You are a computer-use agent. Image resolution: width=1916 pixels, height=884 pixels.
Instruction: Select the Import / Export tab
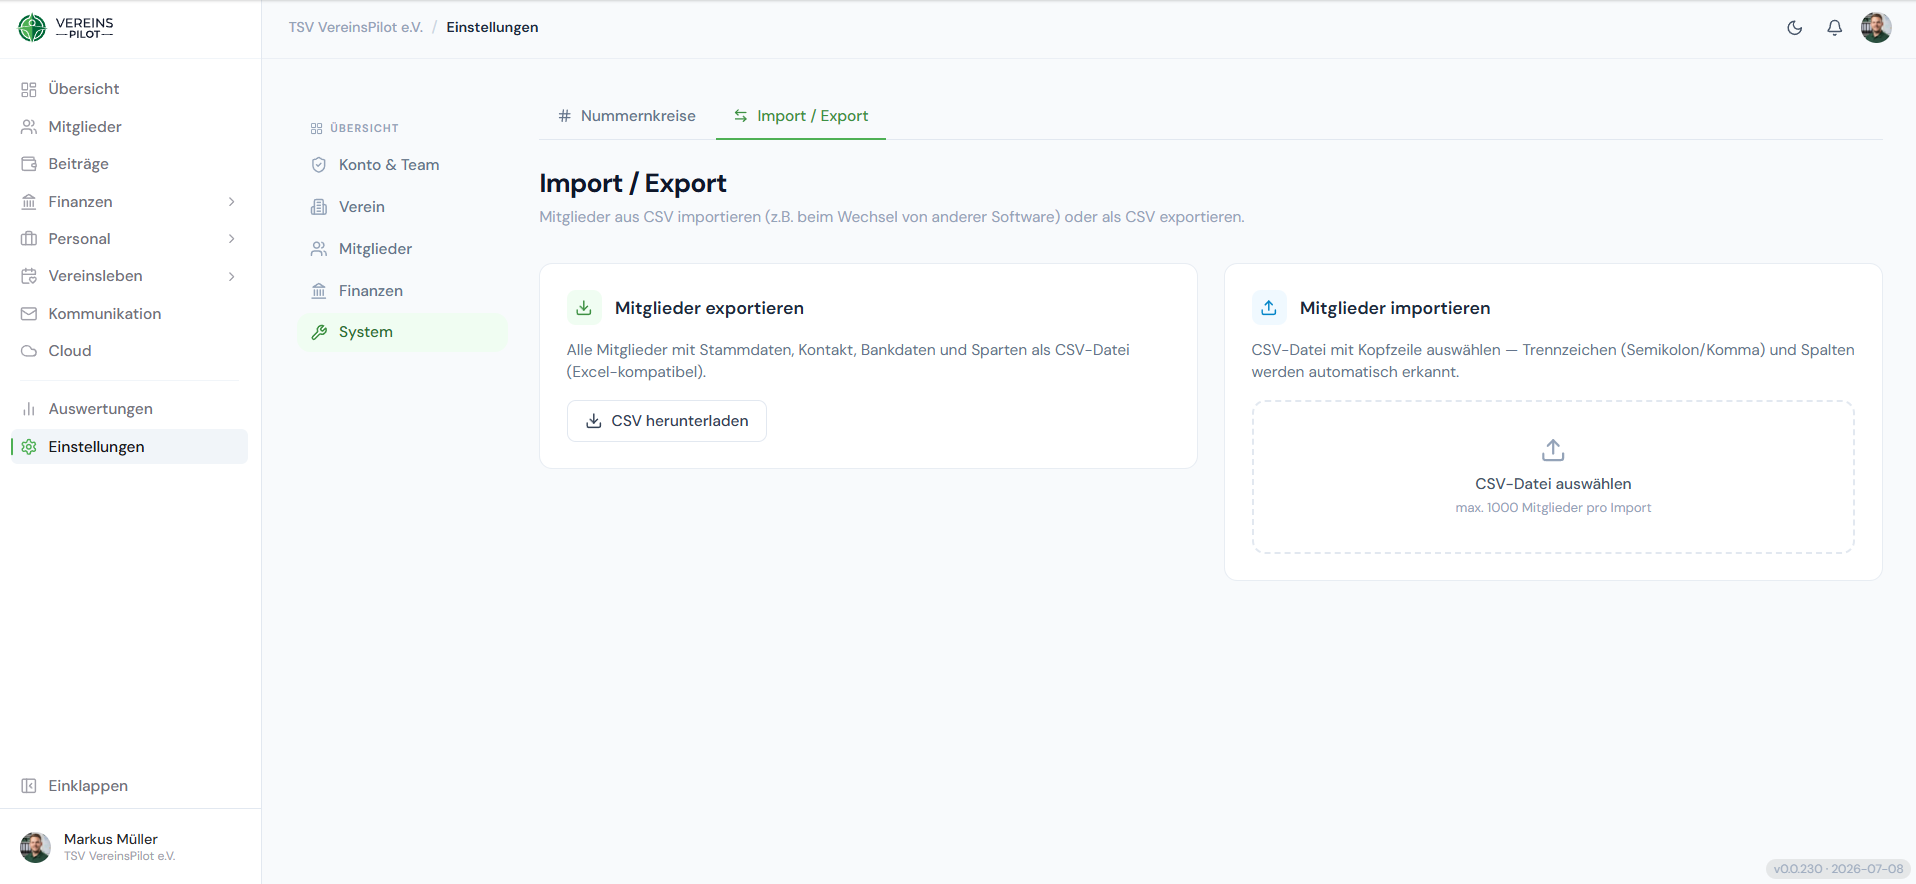click(801, 116)
